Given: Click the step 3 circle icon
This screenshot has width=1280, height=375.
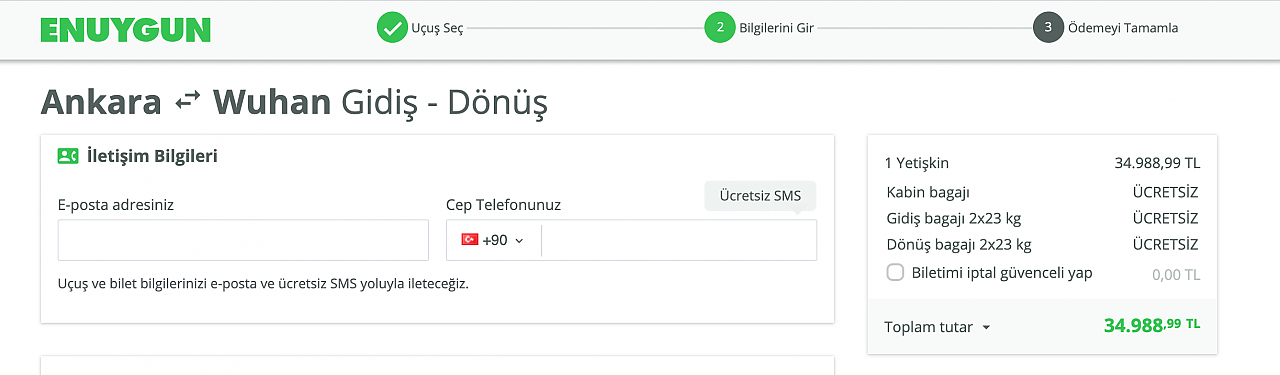Looking at the screenshot, I should (1048, 27).
